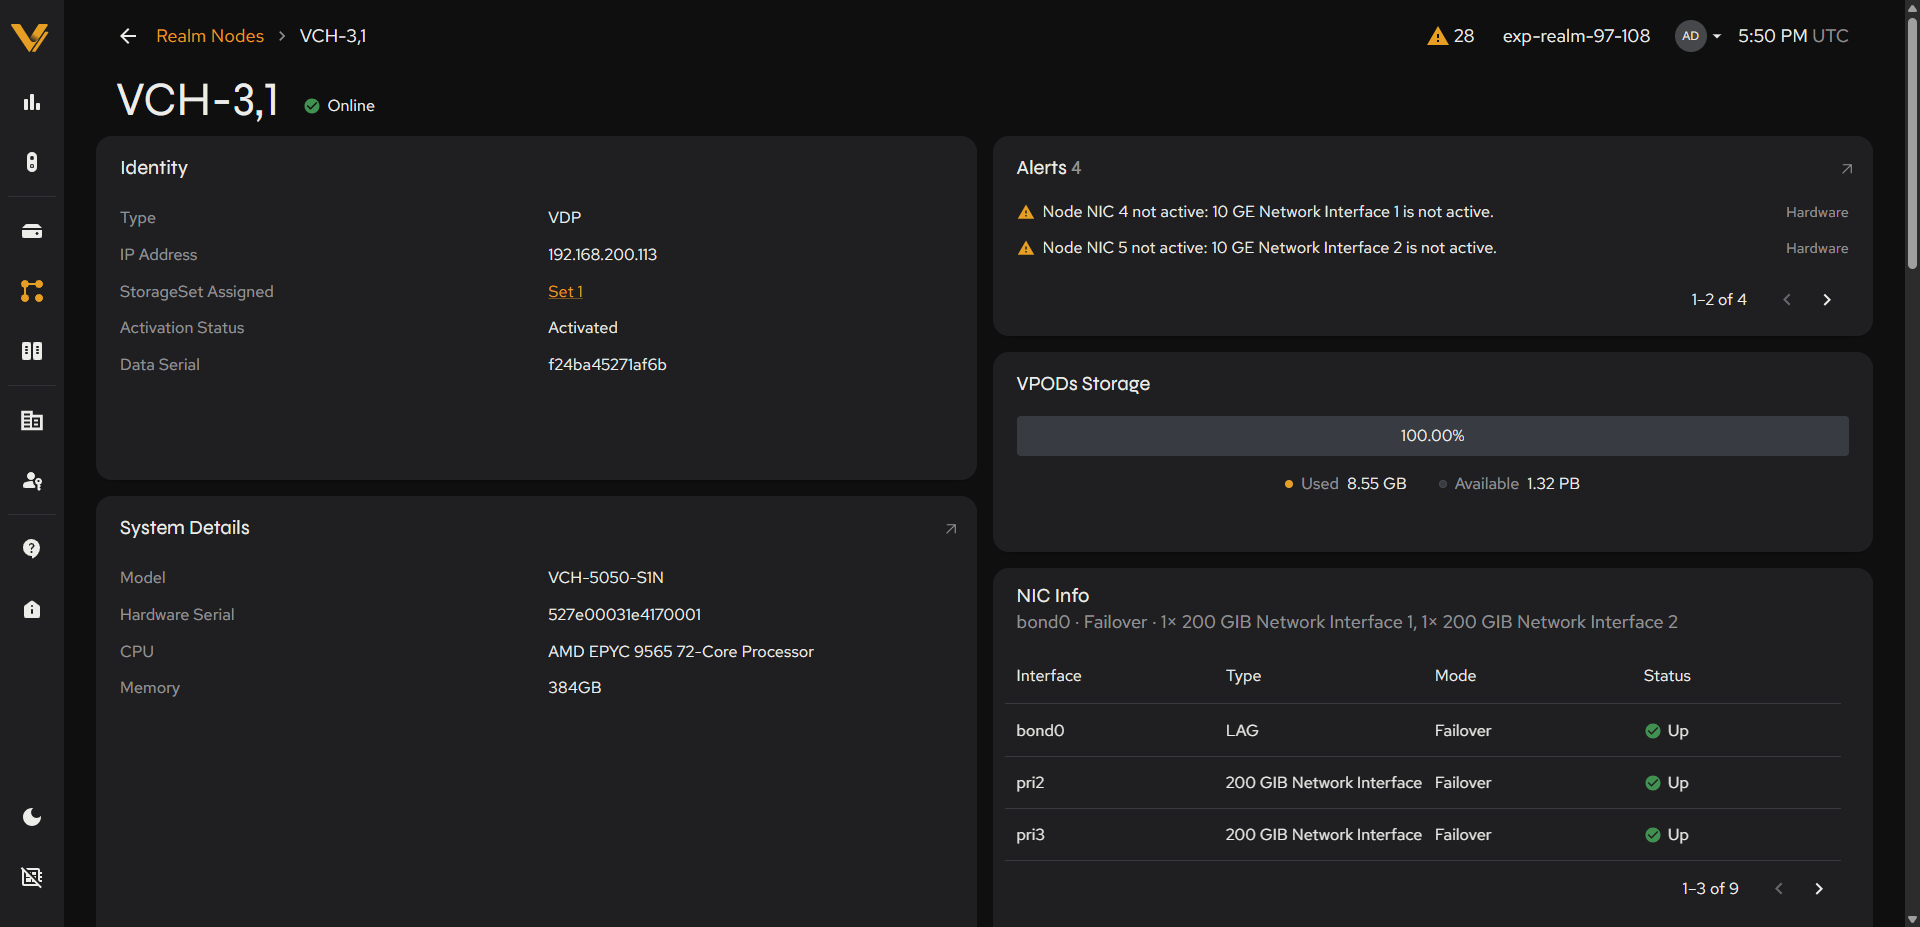Open the AD user avatar
Screen dimensions: 1920x927
[x=1690, y=36]
